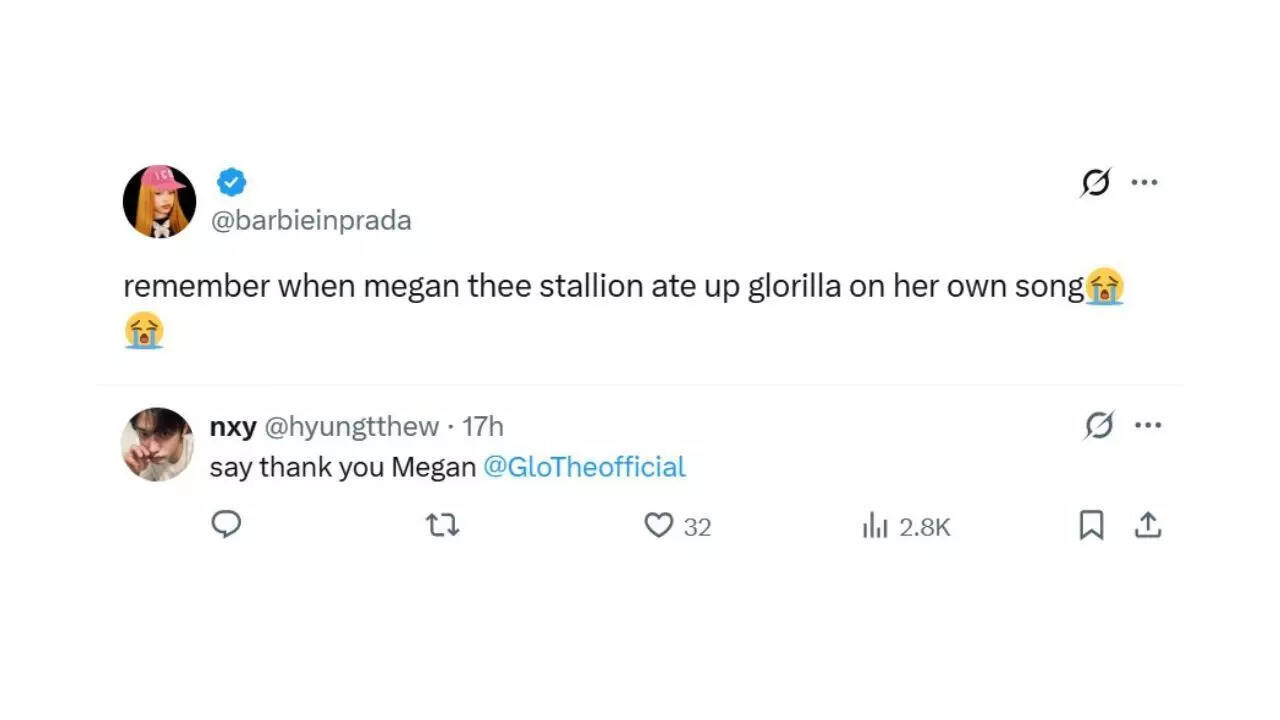Bookmark nxy's reply

pyautogui.click(x=1092, y=524)
